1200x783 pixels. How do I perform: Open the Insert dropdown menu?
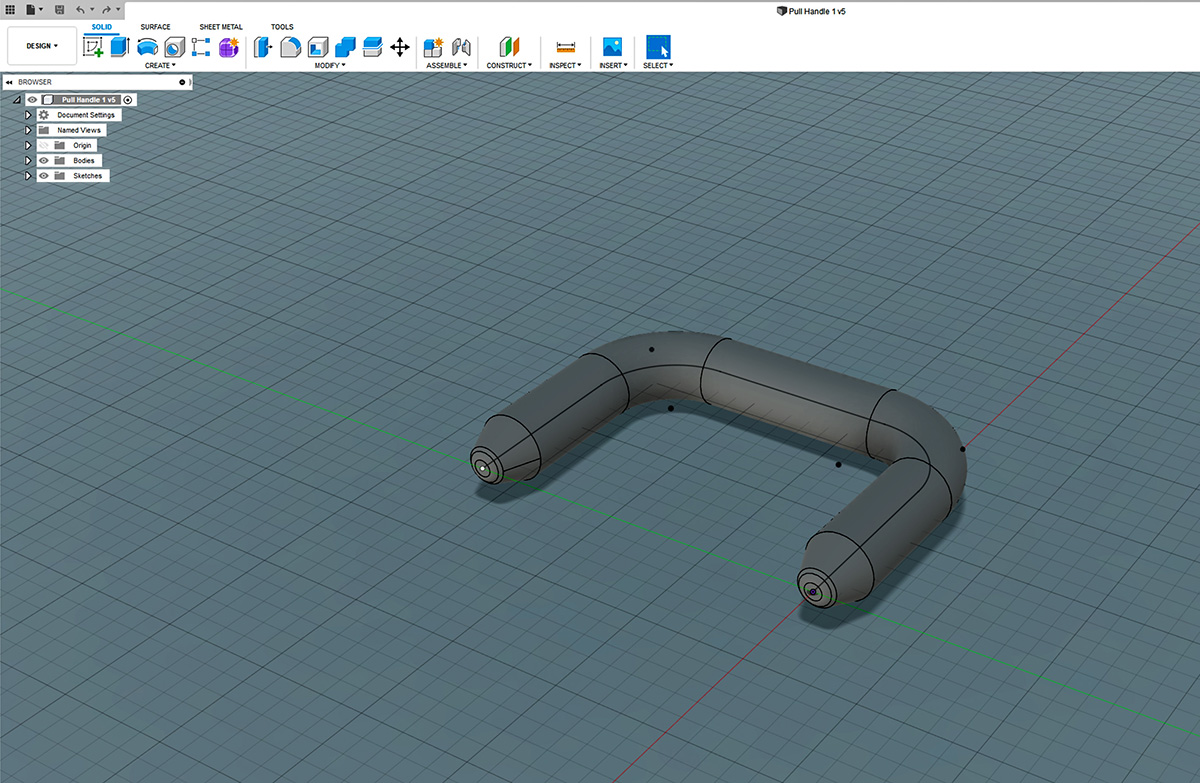pyautogui.click(x=613, y=65)
